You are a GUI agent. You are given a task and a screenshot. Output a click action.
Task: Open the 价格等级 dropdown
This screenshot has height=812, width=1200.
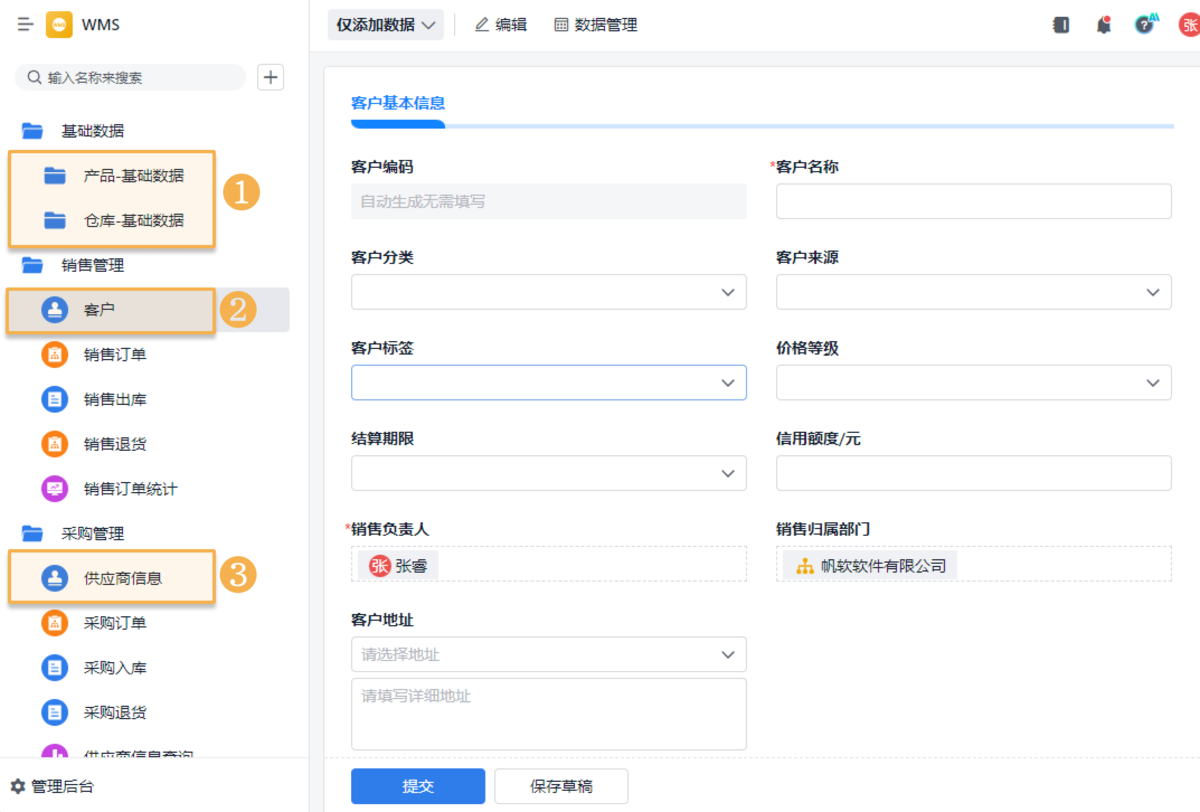click(973, 382)
